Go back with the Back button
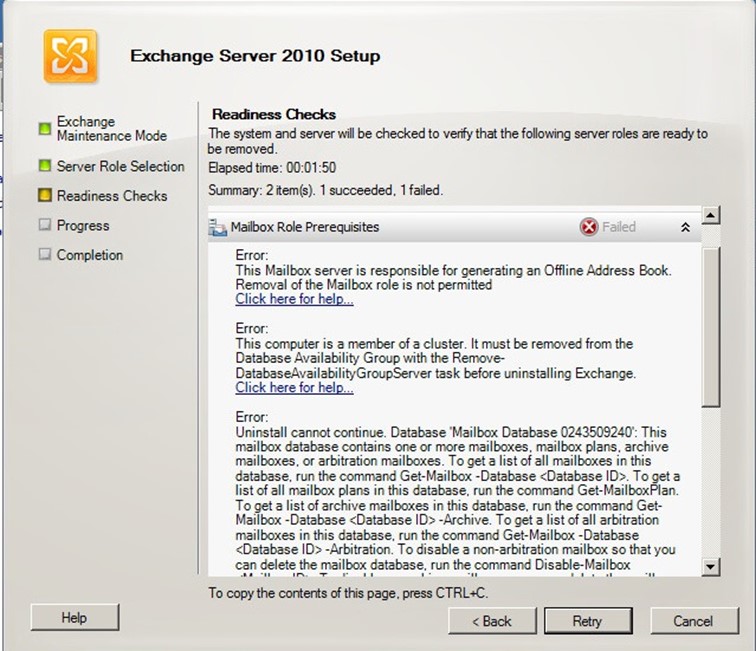Image resolution: width=756 pixels, height=651 pixels. pos(492,621)
